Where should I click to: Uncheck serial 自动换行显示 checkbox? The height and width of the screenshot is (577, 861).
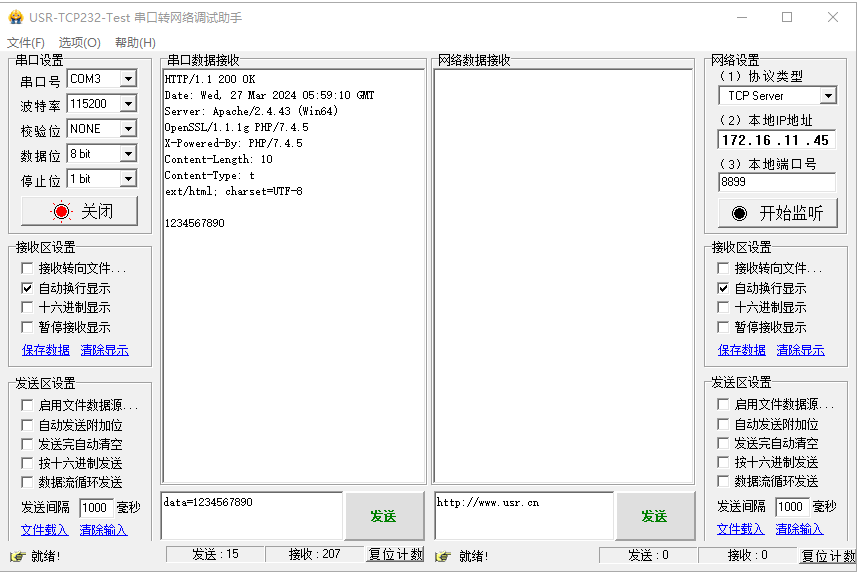click(27, 288)
